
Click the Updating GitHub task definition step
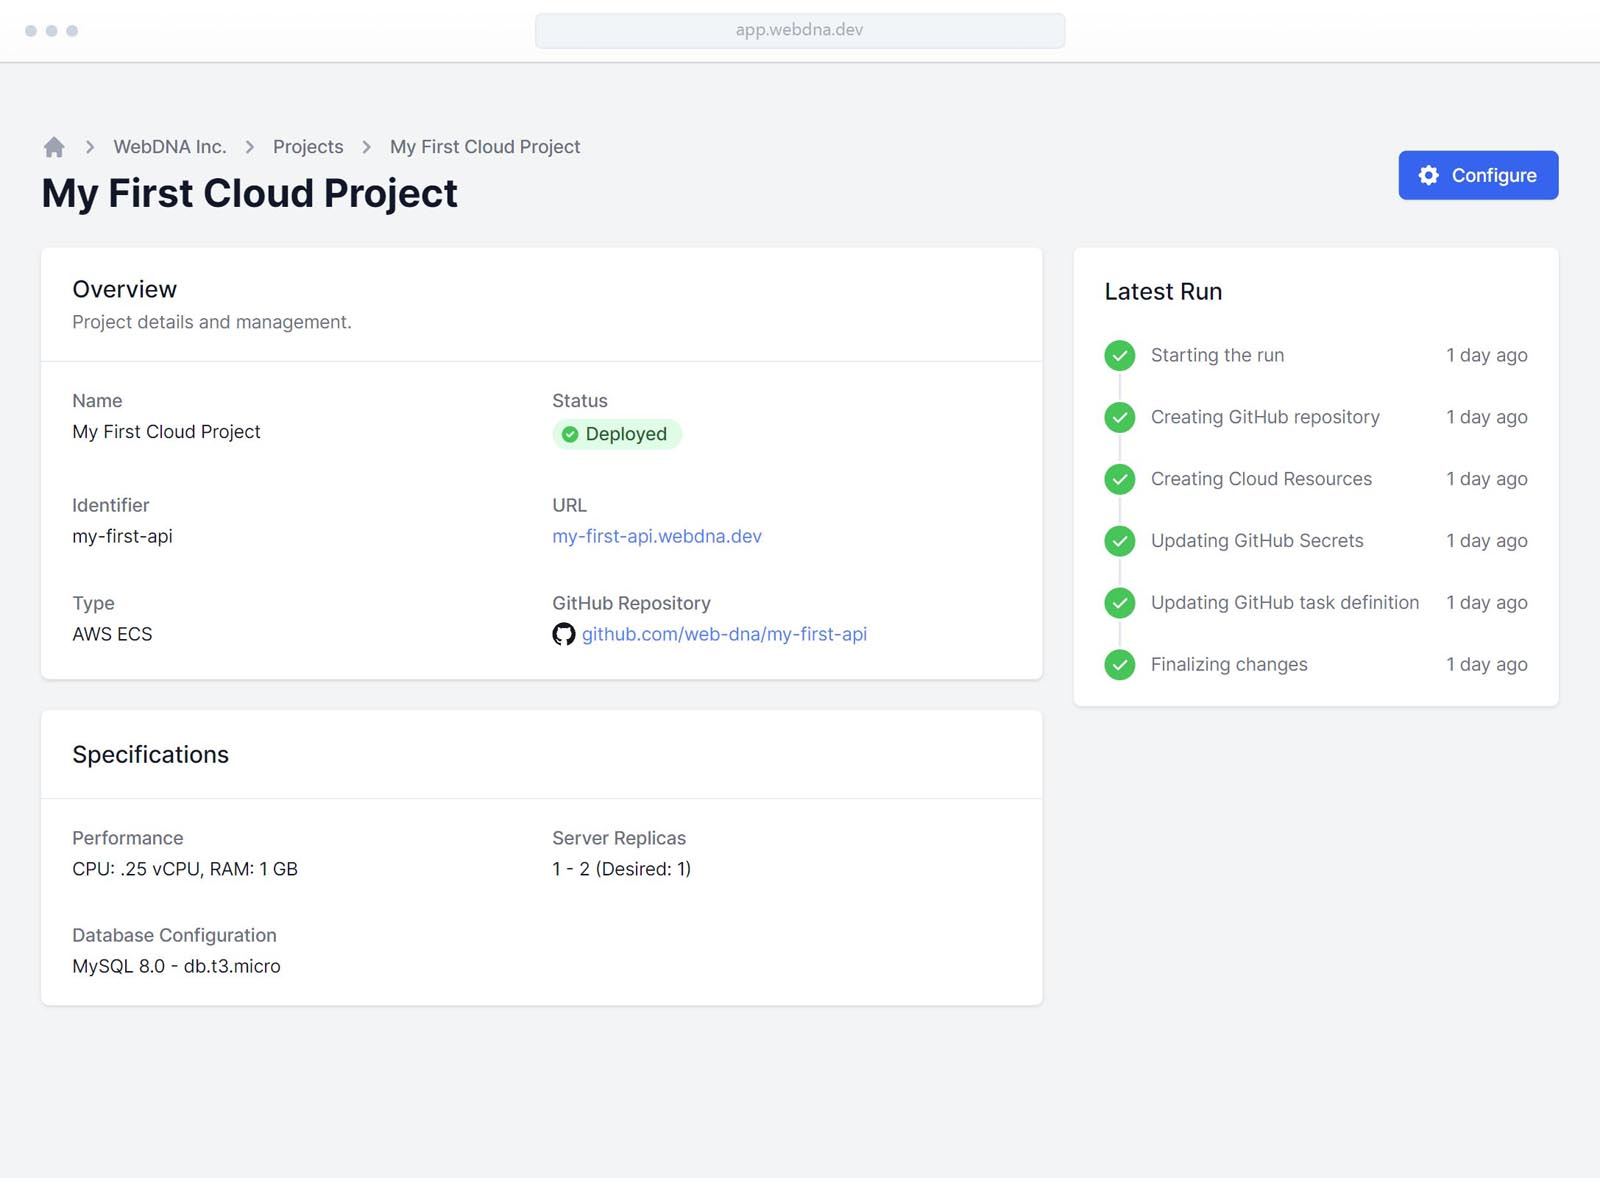click(1284, 603)
